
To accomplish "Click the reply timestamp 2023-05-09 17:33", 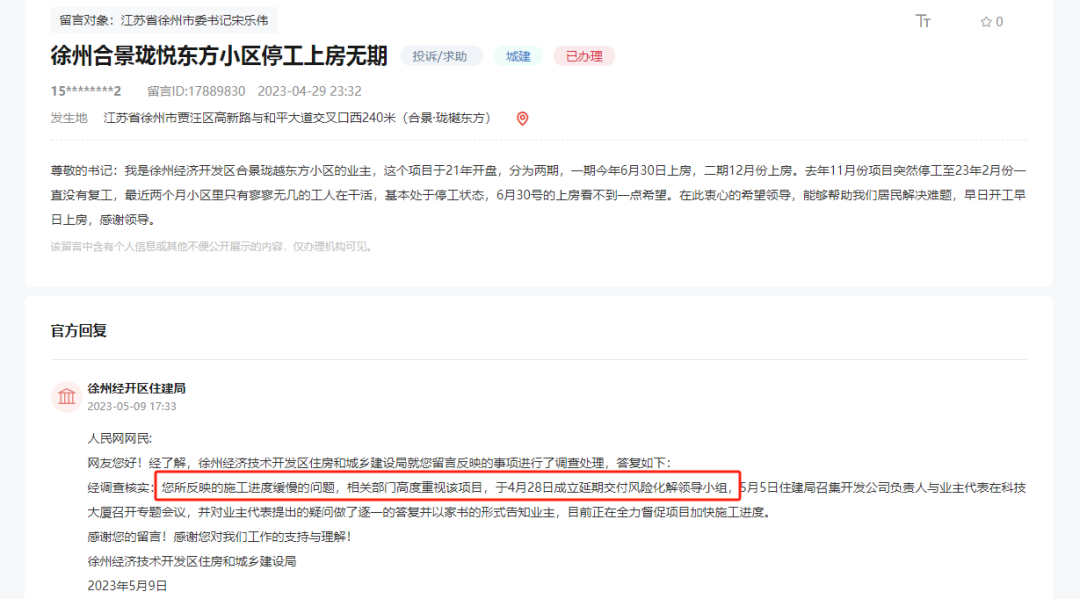I will pyautogui.click(x=132, y=406).
